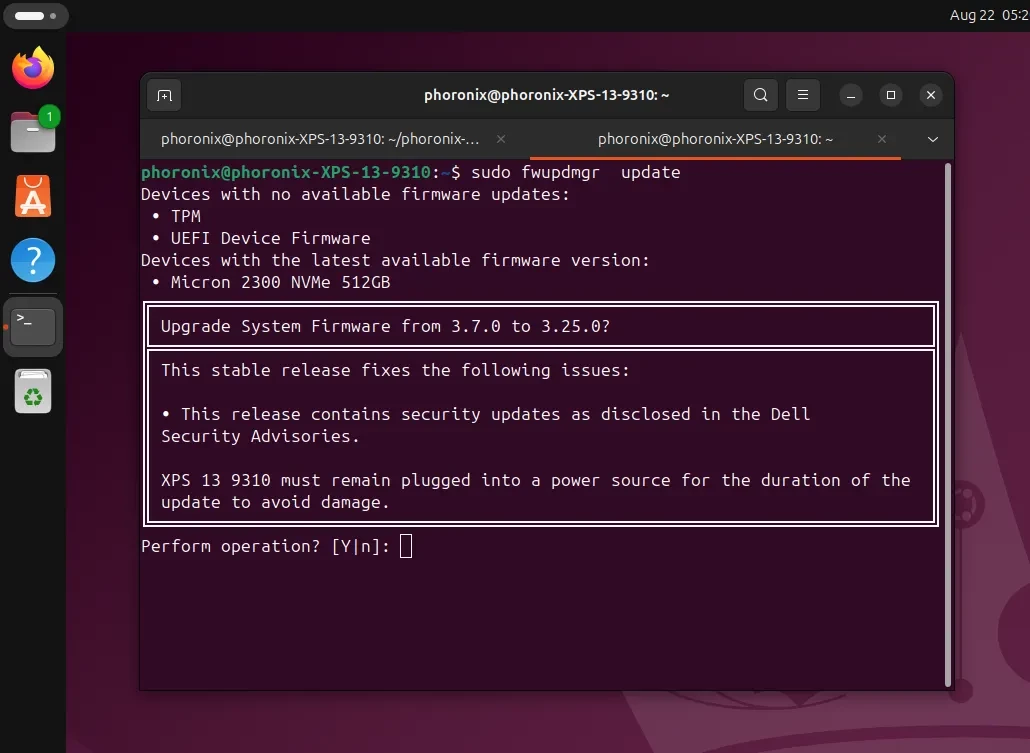Click the Terminal icon in the dock
The image size is (1030, 753).
(33, 326)
